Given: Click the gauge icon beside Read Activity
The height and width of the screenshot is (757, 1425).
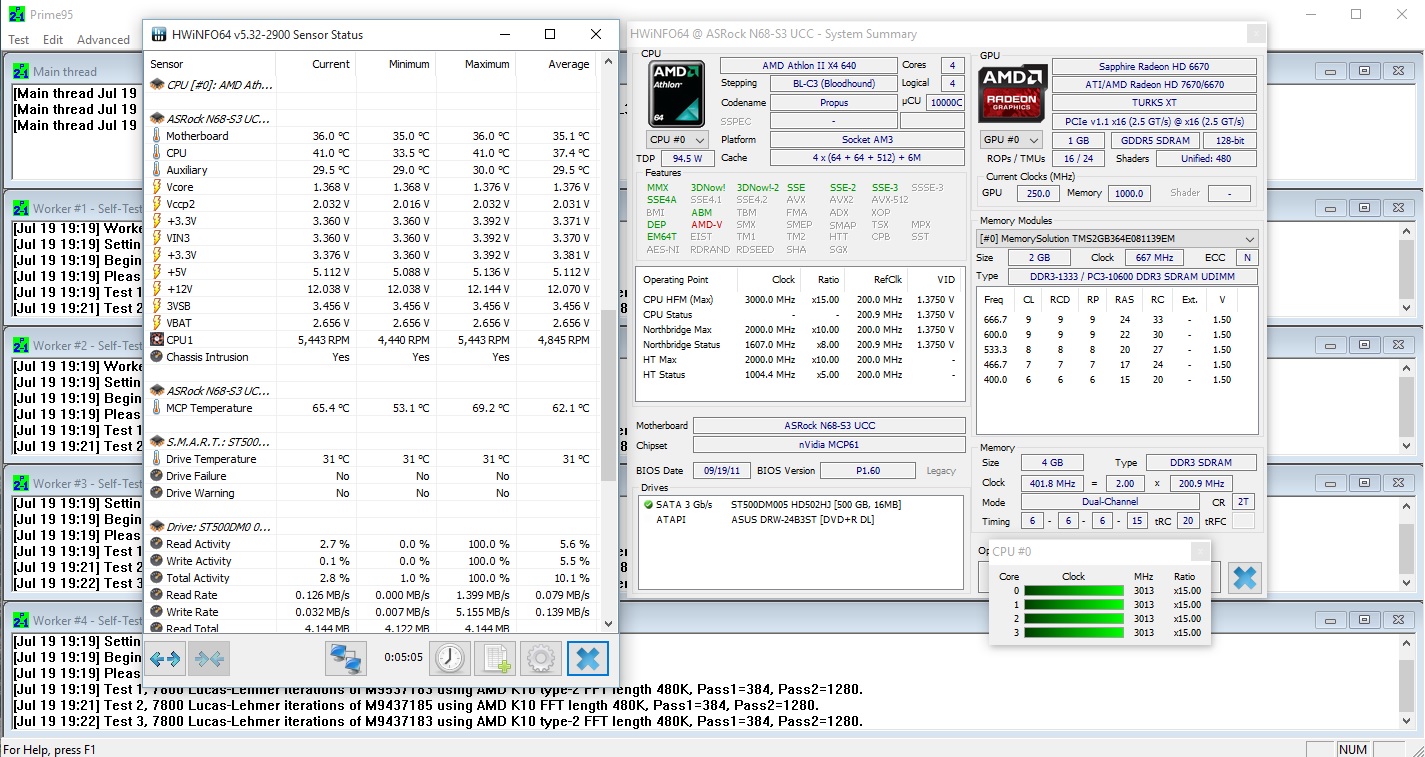Looking at the screenshot, I should pyautogui.click(x=156, y=544).
